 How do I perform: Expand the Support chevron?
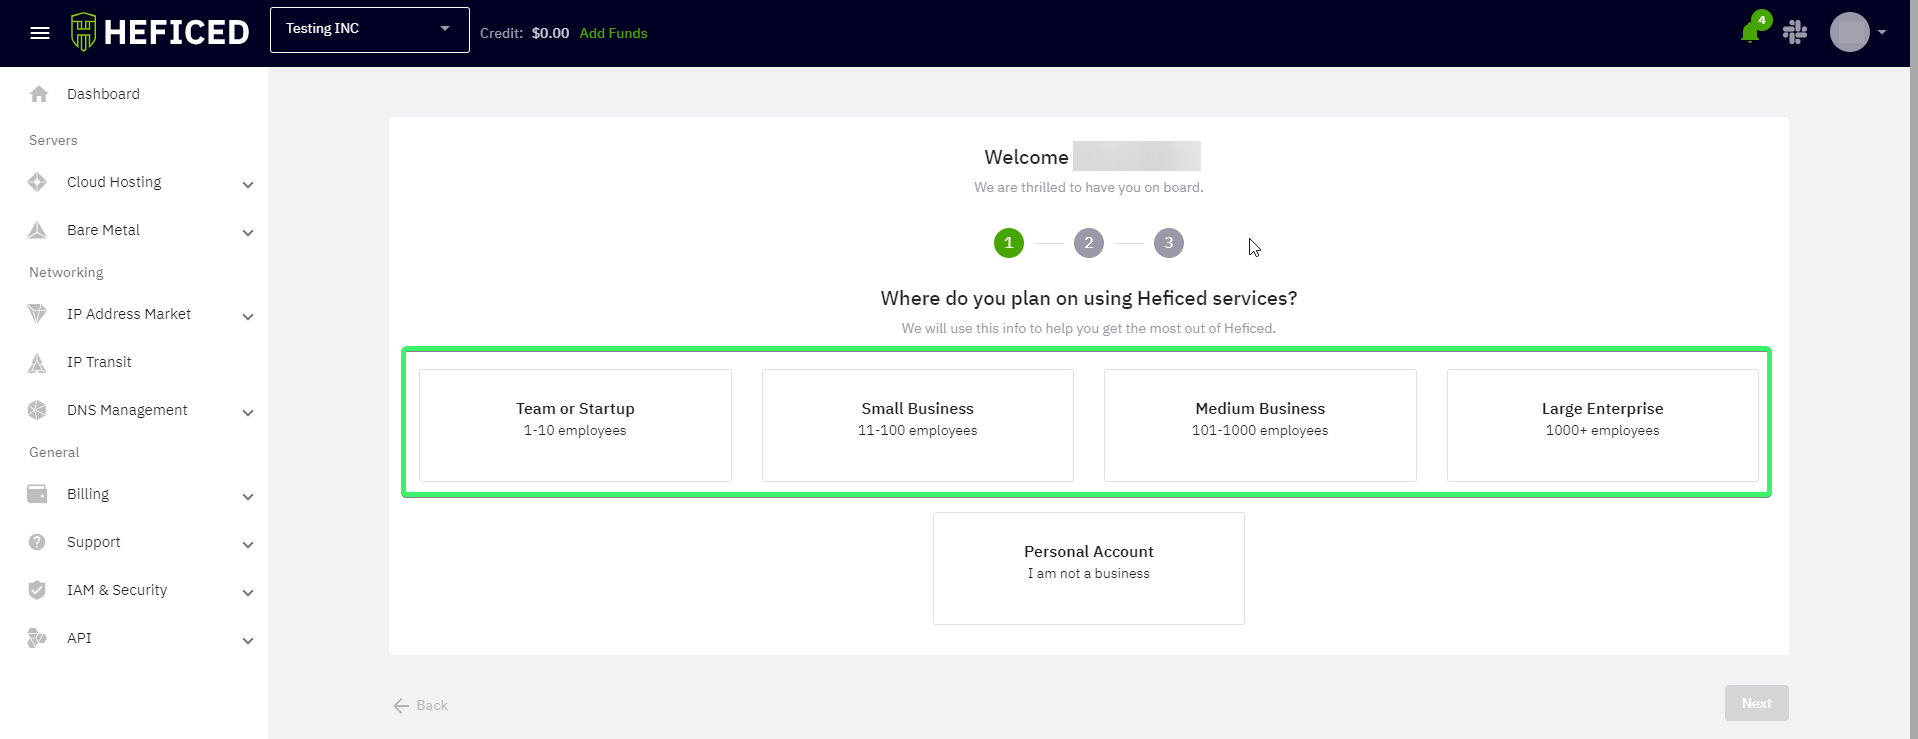[248, 545]
